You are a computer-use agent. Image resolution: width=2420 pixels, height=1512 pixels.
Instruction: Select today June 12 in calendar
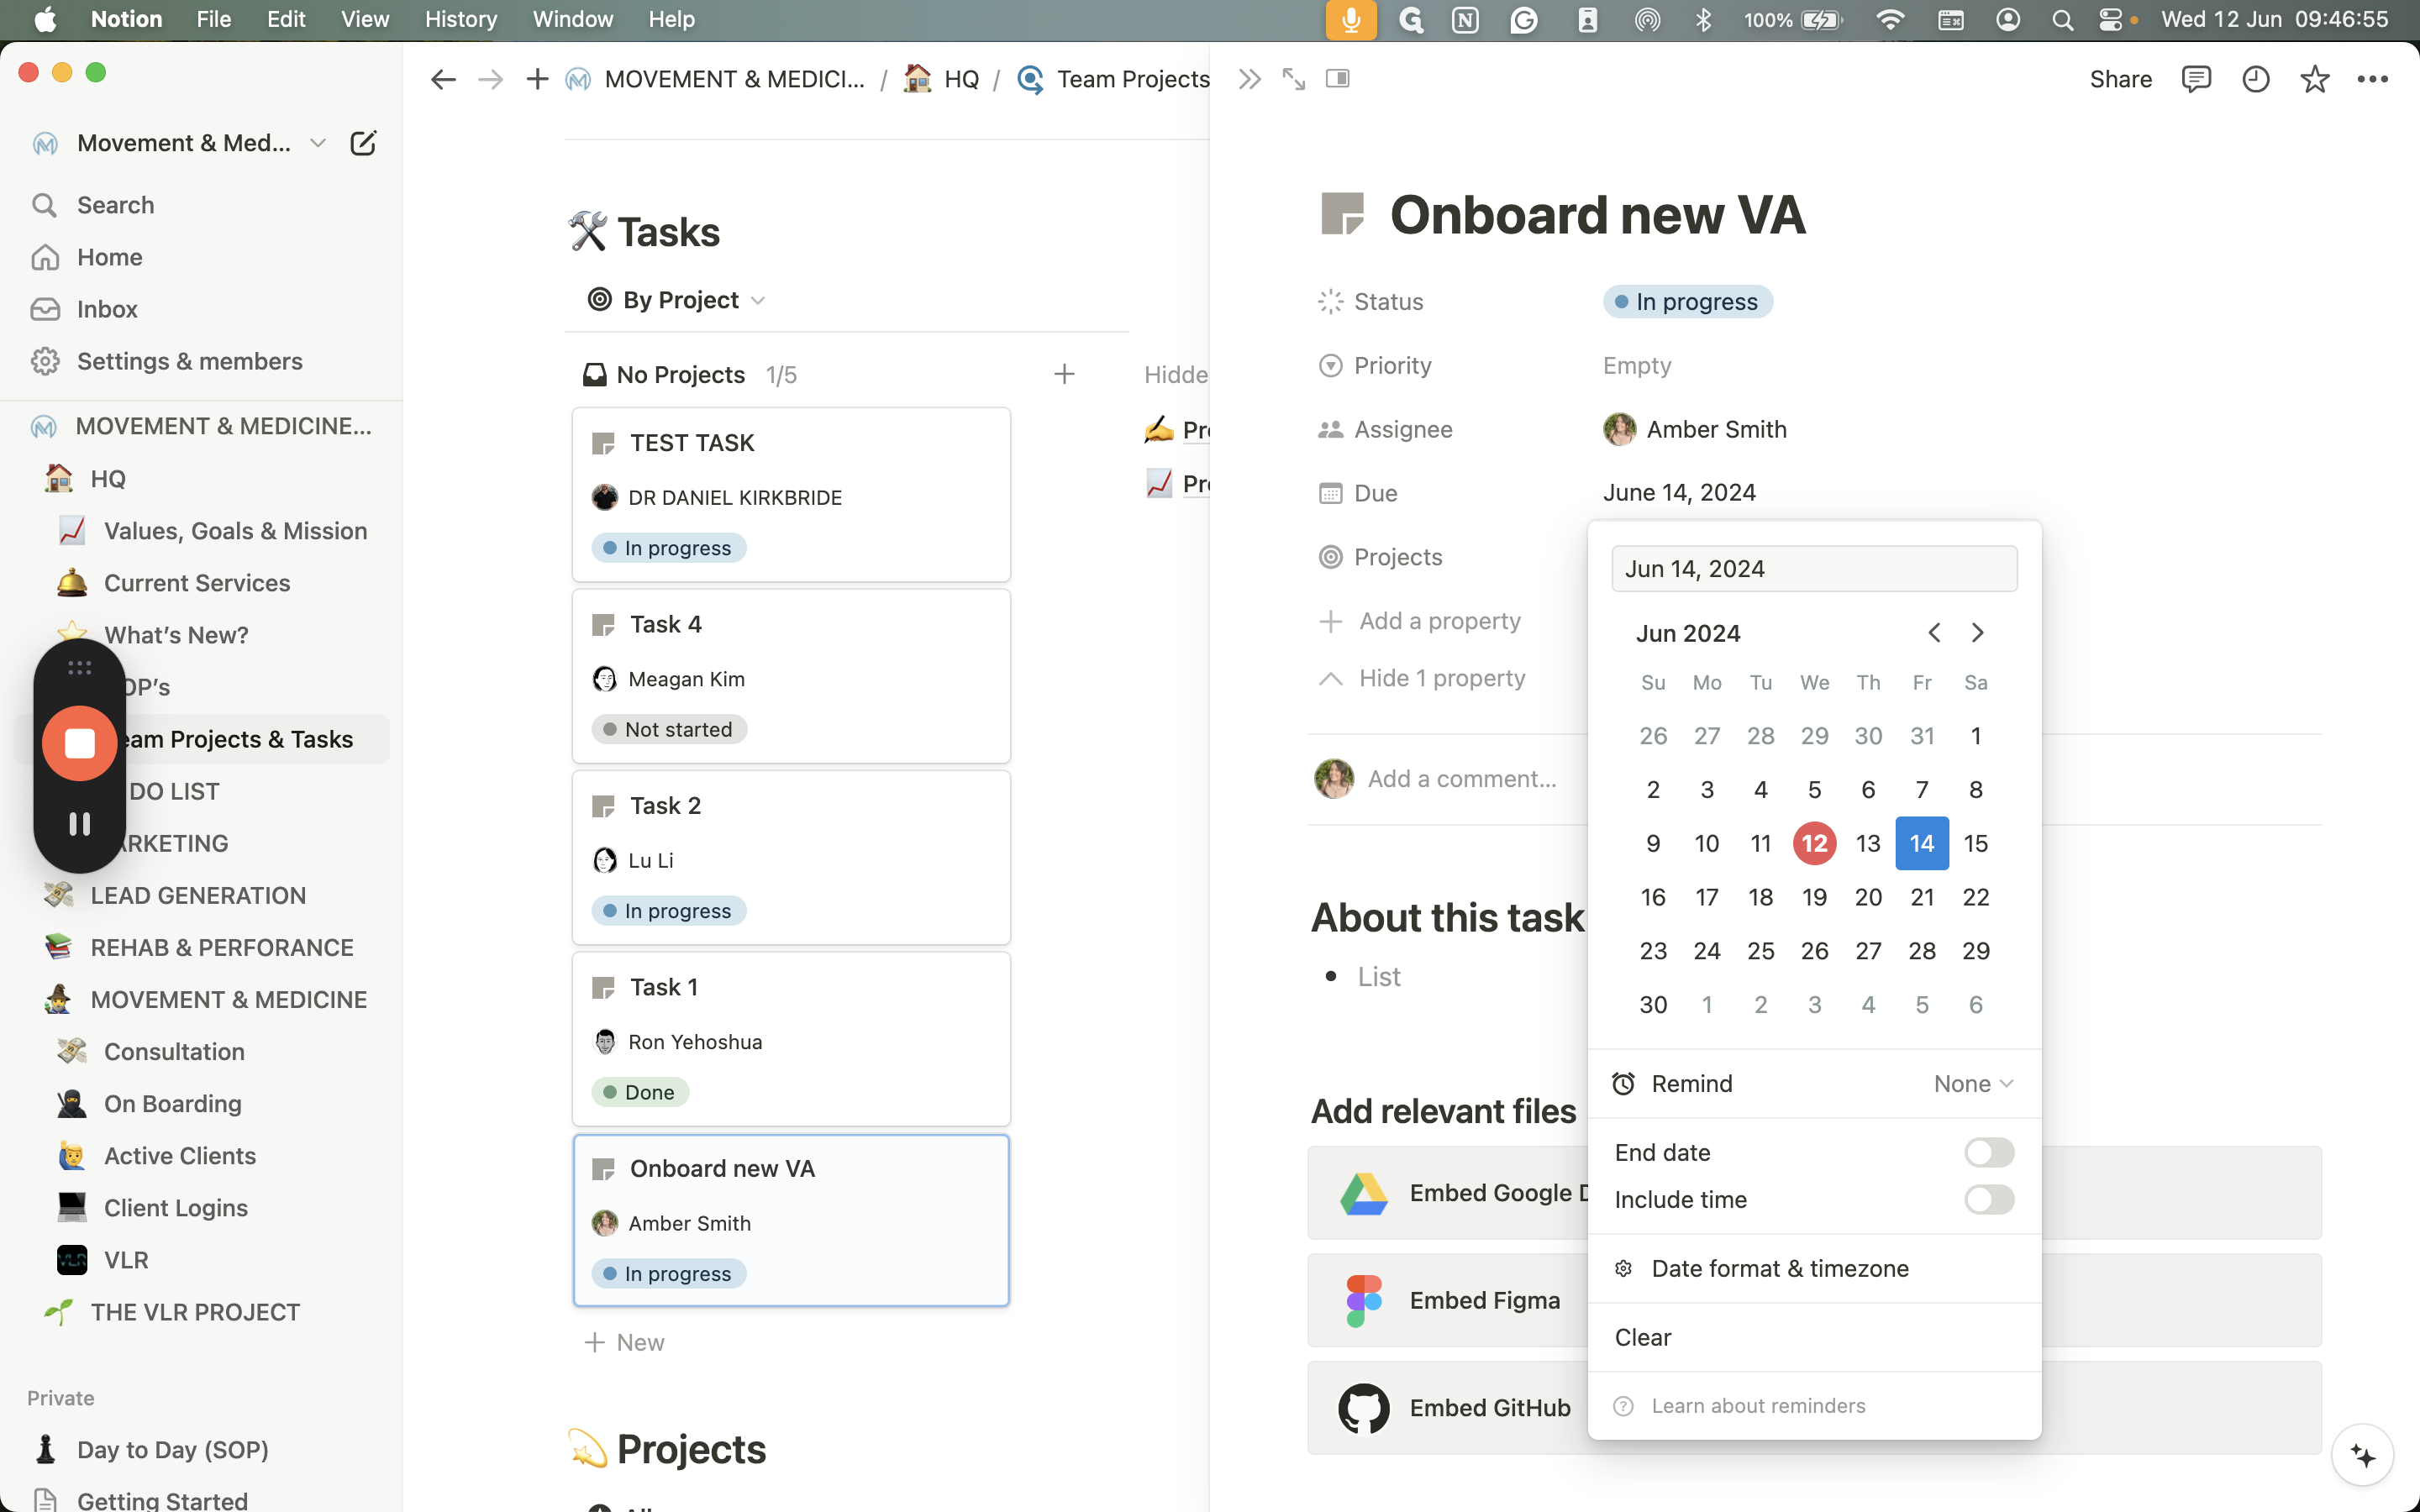click(1814, 843)
